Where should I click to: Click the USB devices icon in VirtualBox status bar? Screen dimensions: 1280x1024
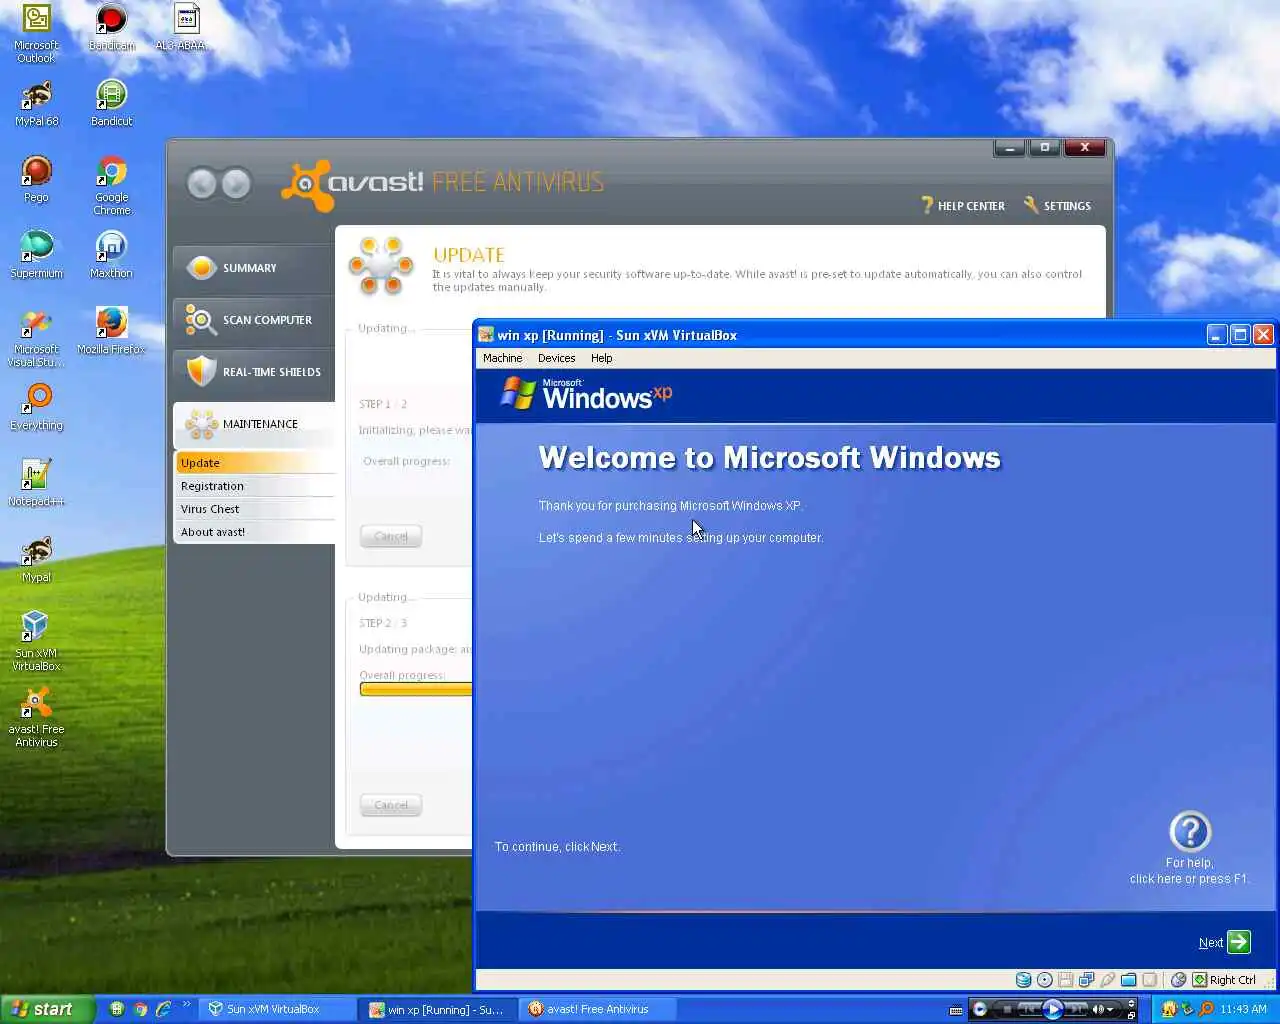click(1107, 980)
